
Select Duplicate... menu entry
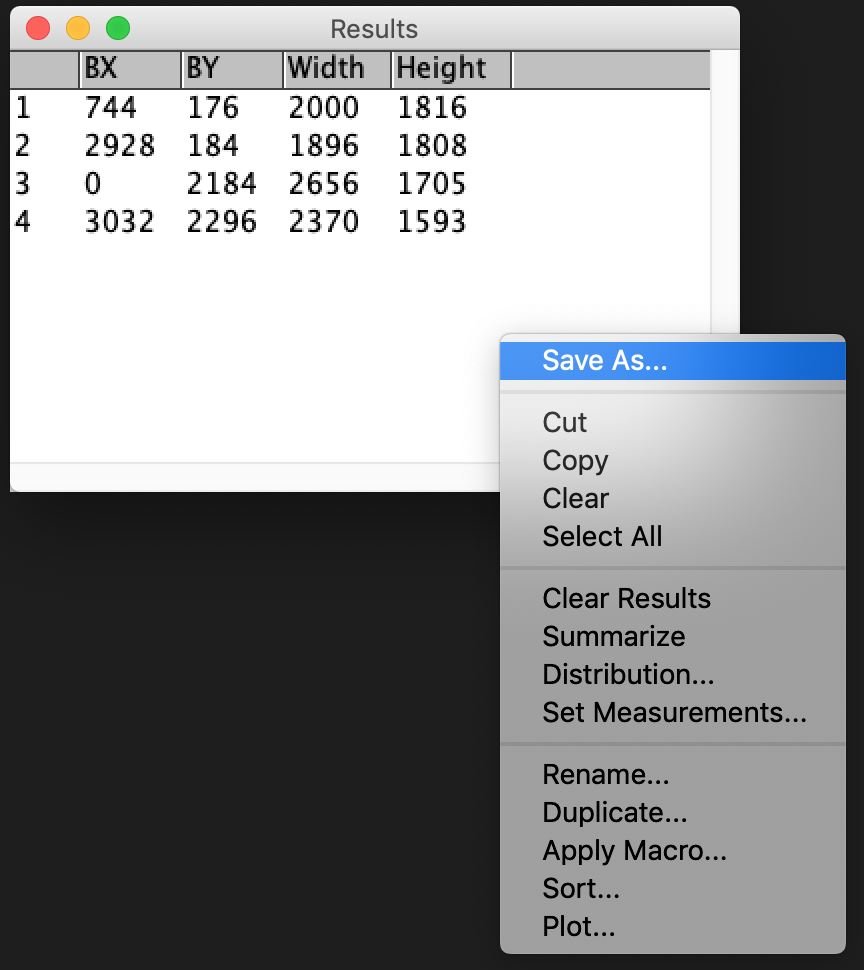[x=615, y=813]
